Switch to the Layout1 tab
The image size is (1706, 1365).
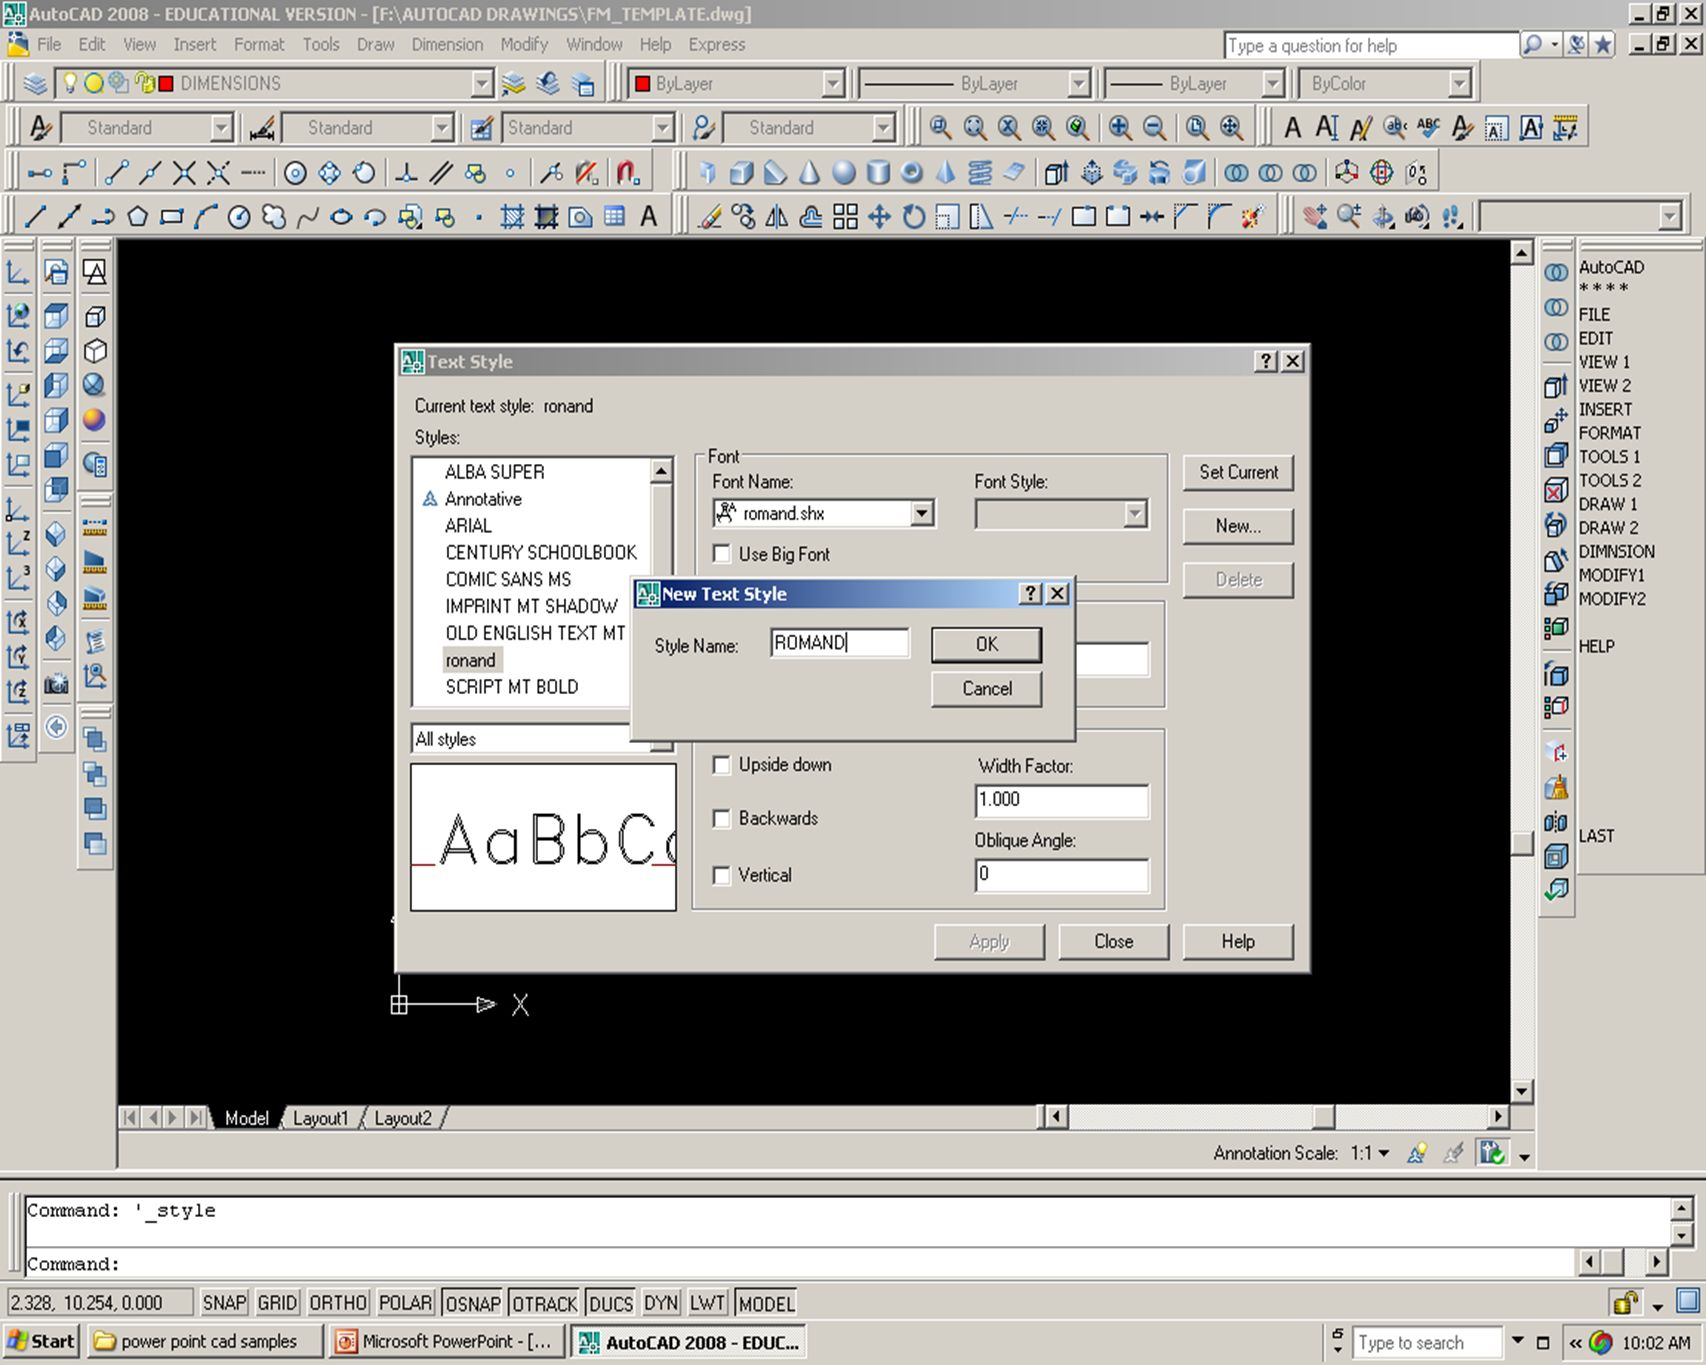pyautogui.click(x=320, y=1118)
